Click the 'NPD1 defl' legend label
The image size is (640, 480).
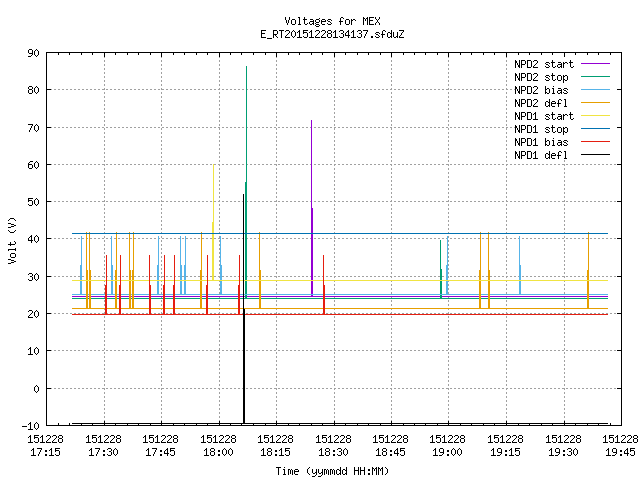pyautogui.click(x=541, y=156)
